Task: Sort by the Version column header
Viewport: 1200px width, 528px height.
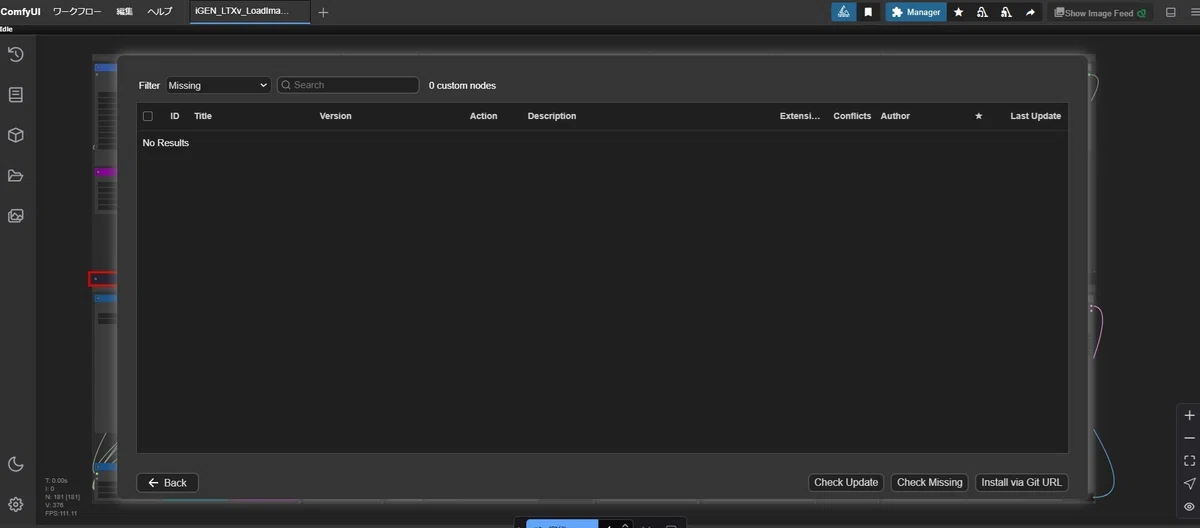Action: (x=336, y=116)
